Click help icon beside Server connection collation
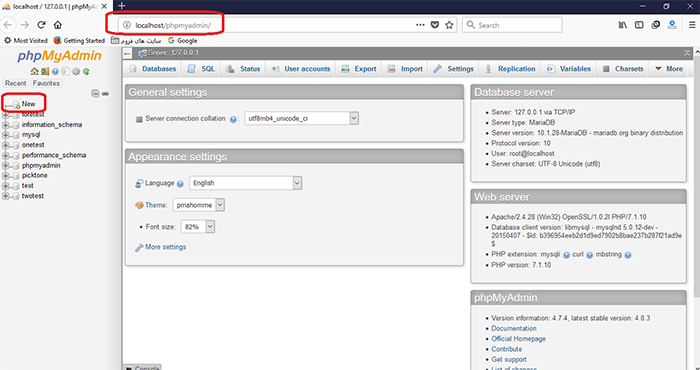The width and height of the screenshot is (700, 370). pyautogui.click(x=233, y=120)
